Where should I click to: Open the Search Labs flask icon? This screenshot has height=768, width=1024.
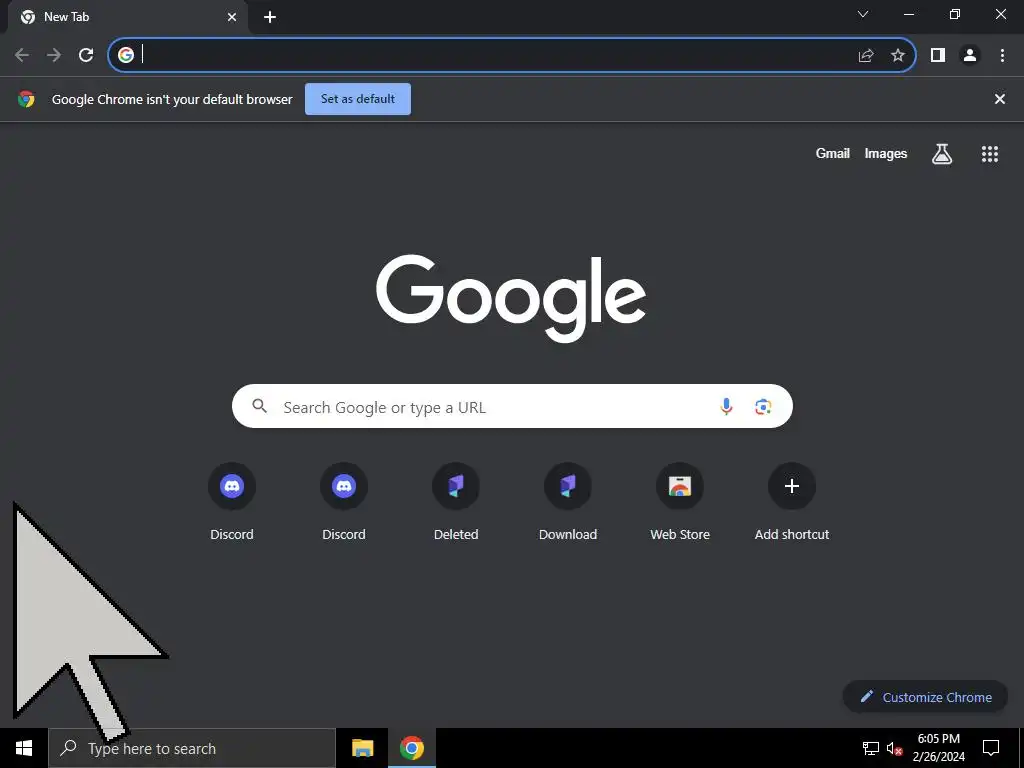tap(942, 153)
